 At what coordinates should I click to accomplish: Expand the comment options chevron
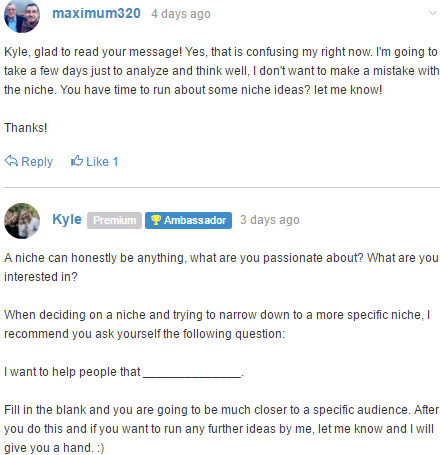pos(433,13)
